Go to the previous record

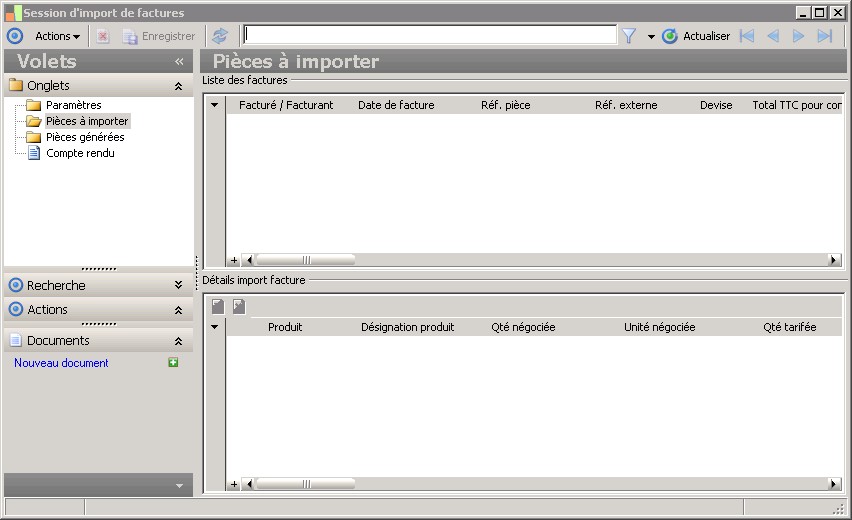pos(772,36)
